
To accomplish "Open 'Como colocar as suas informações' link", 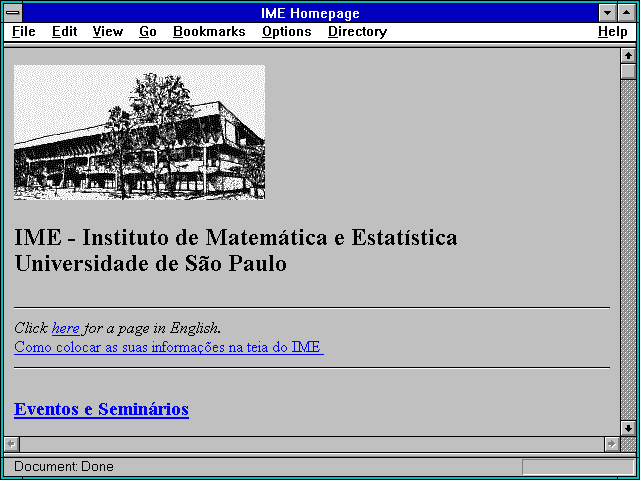I will coord(169,347).
